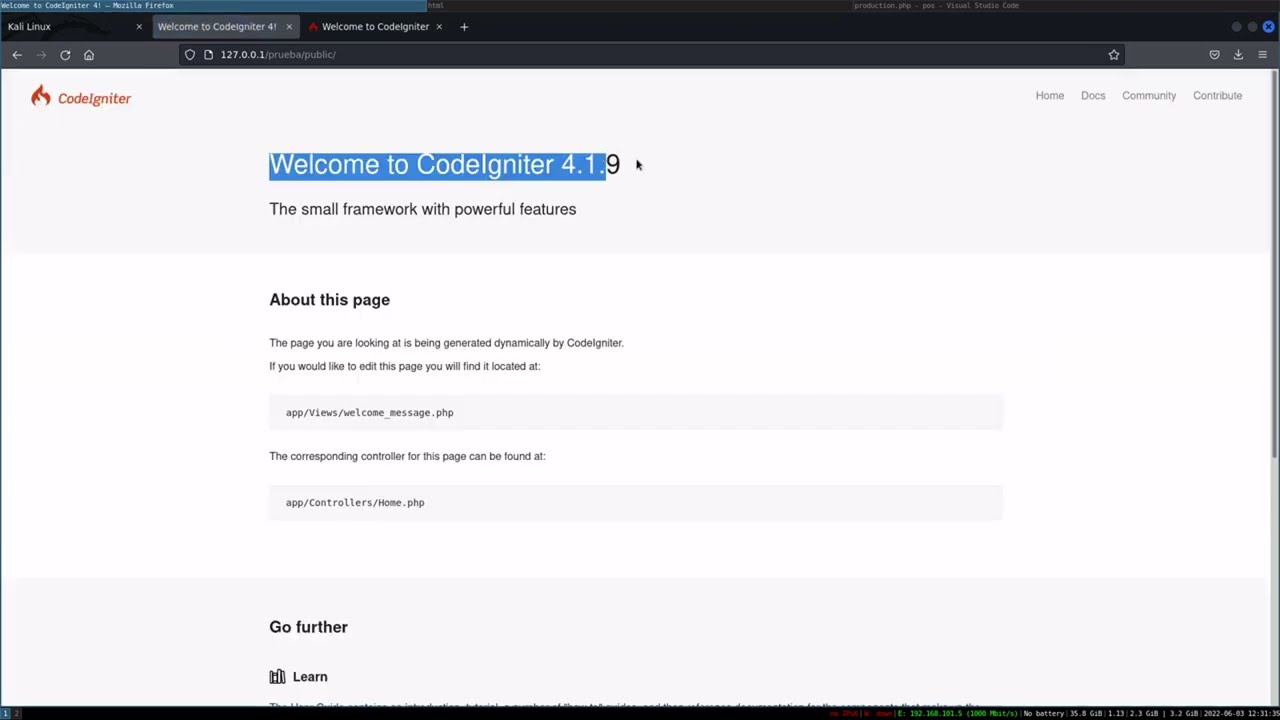Open the Pocket save icon

(x=1215, y=55)
